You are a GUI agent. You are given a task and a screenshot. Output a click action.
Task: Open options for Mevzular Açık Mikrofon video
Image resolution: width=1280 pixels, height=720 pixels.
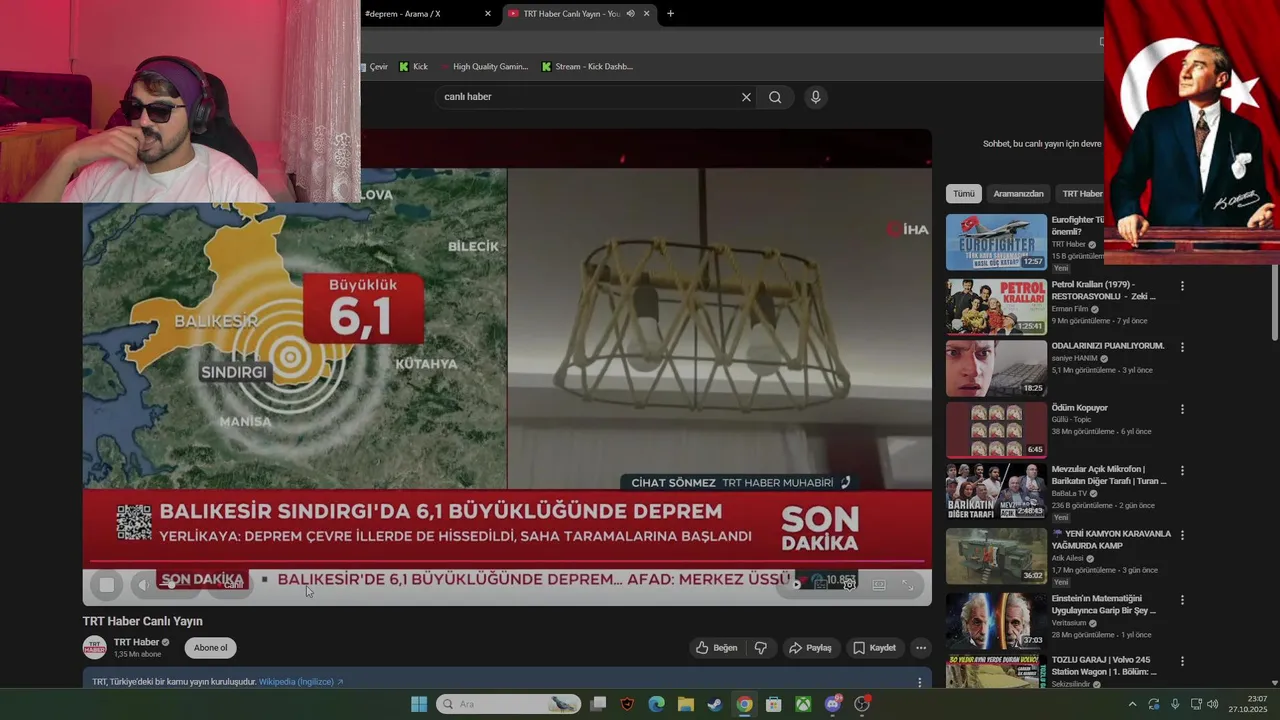(1182, 471)
